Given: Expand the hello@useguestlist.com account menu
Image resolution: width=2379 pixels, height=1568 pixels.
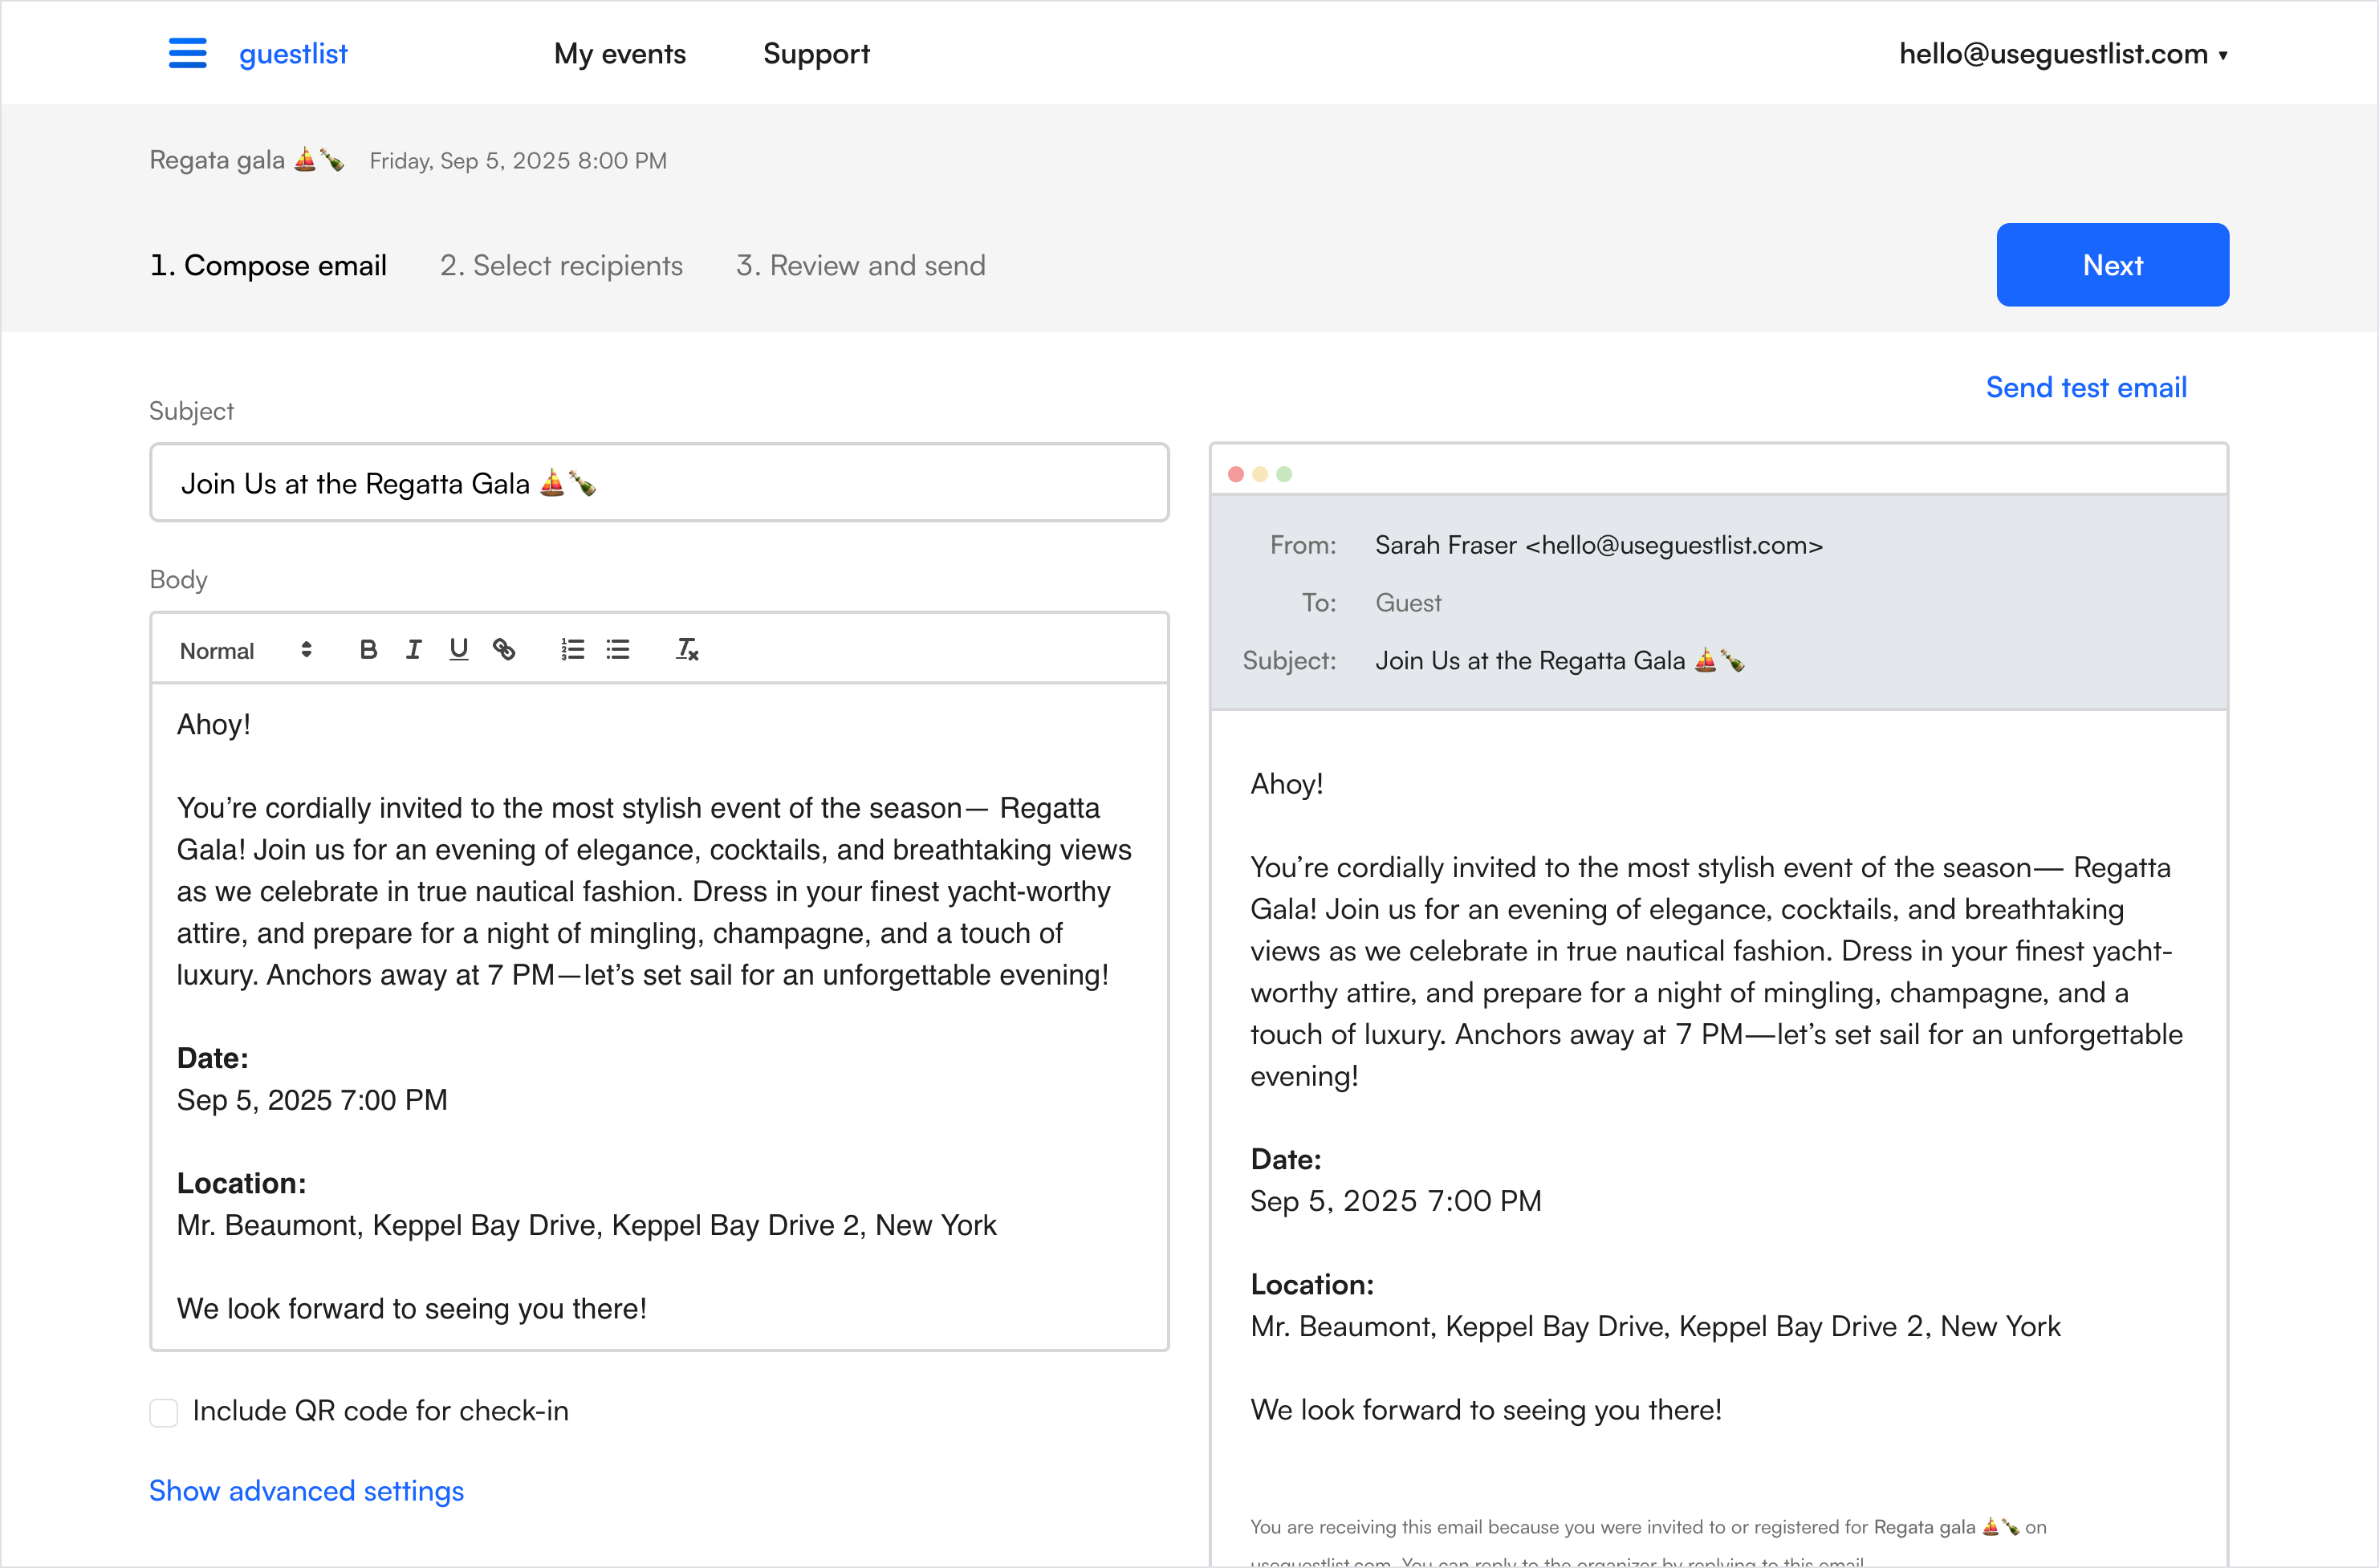Looking at the screenshot, I should click(x=2062, y=54).
